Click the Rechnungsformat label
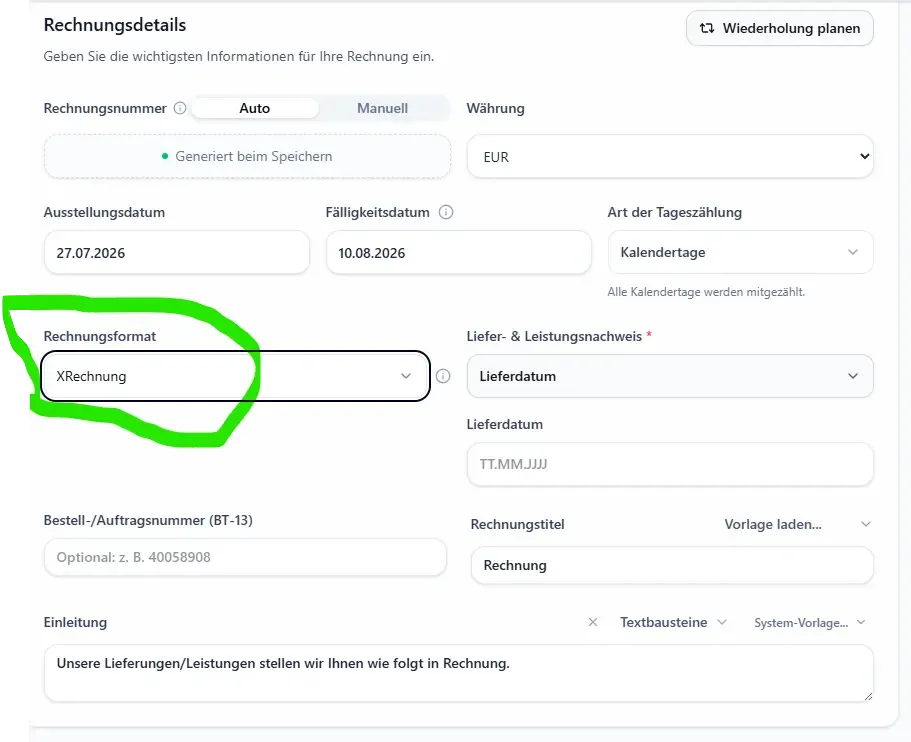This screenshot has width=911, height=742. click(100, 336)
